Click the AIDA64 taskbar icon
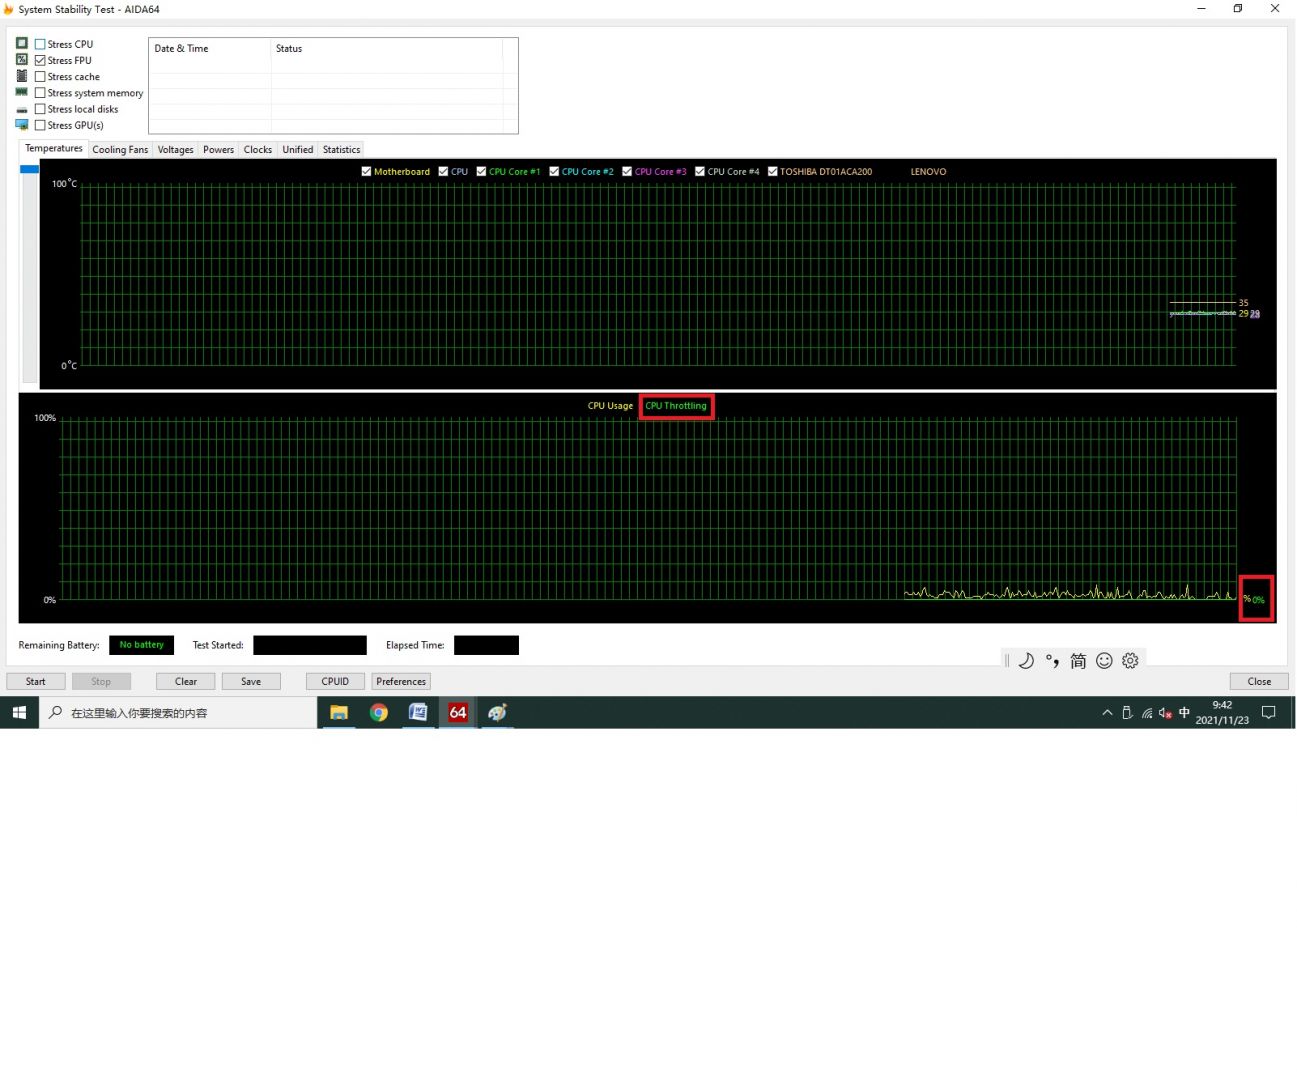Screen dimensions: 1297x1080 (458, 713)
